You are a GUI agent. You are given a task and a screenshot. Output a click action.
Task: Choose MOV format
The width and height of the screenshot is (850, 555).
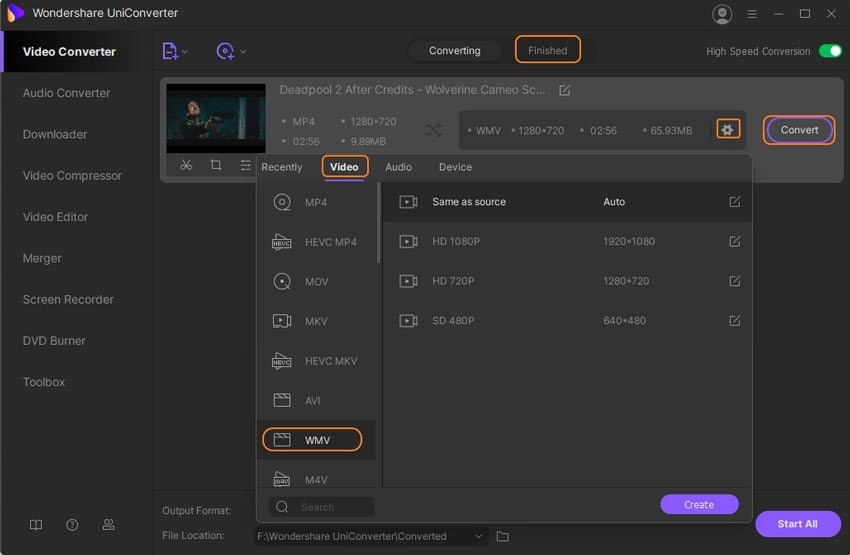[x=317, y=281]
